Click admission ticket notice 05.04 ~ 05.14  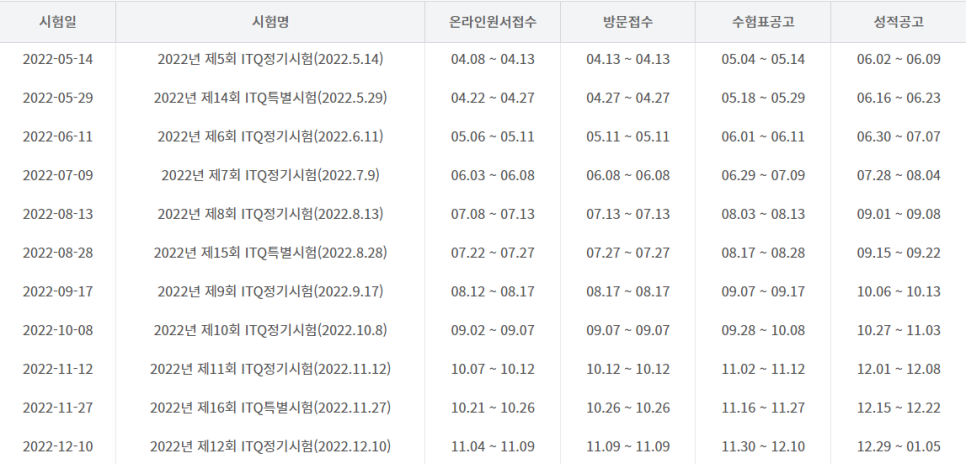pos(763,59)
